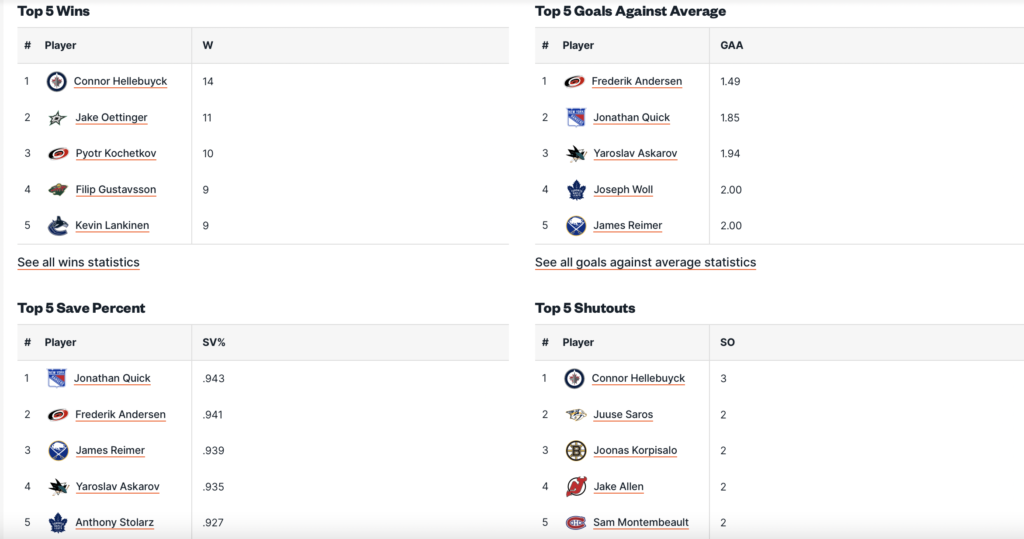Click the New Jersey Devils logo beside Jake Allen
Screen dimensions: 1024x539
(575, 487)
